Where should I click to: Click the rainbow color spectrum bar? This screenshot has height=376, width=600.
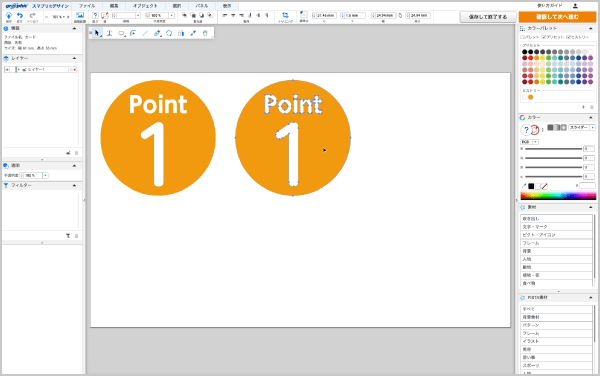[558, 196]
